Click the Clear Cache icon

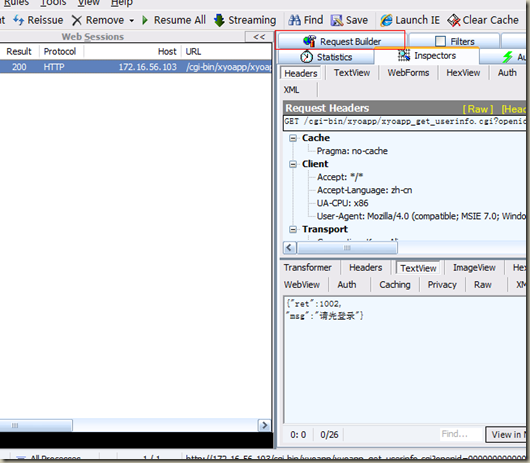(454, 20)
